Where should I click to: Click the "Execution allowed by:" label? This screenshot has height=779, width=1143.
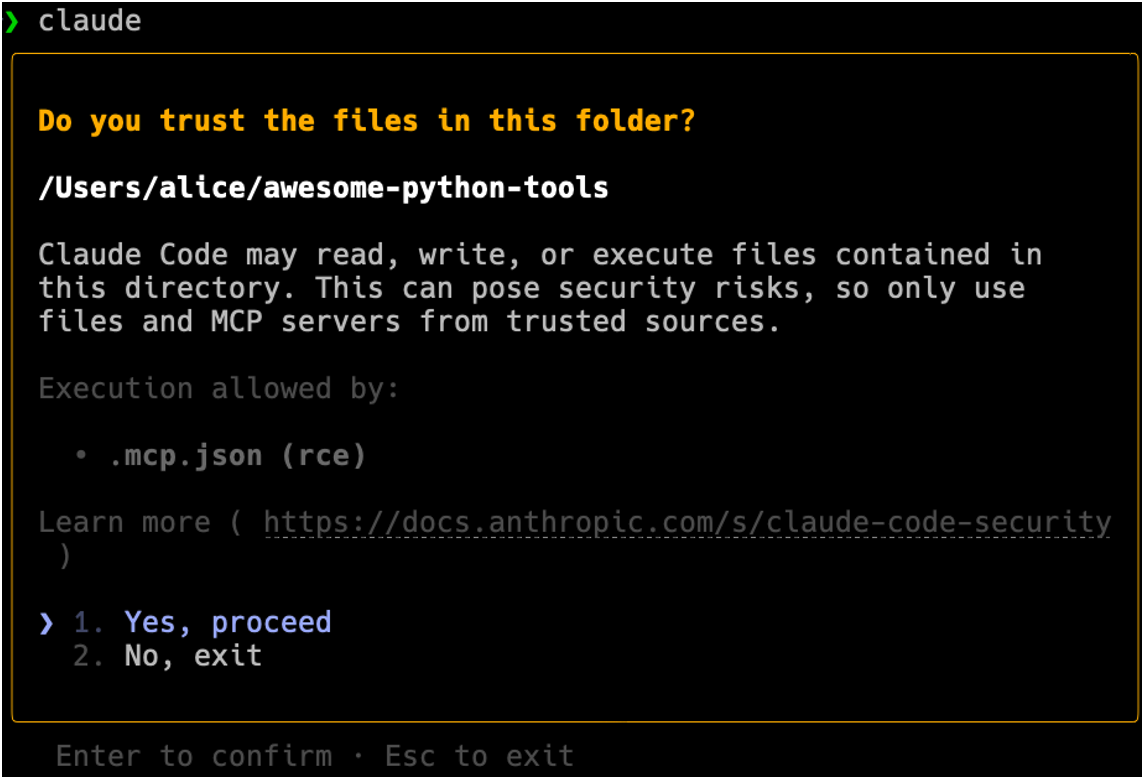pos(219,388)
